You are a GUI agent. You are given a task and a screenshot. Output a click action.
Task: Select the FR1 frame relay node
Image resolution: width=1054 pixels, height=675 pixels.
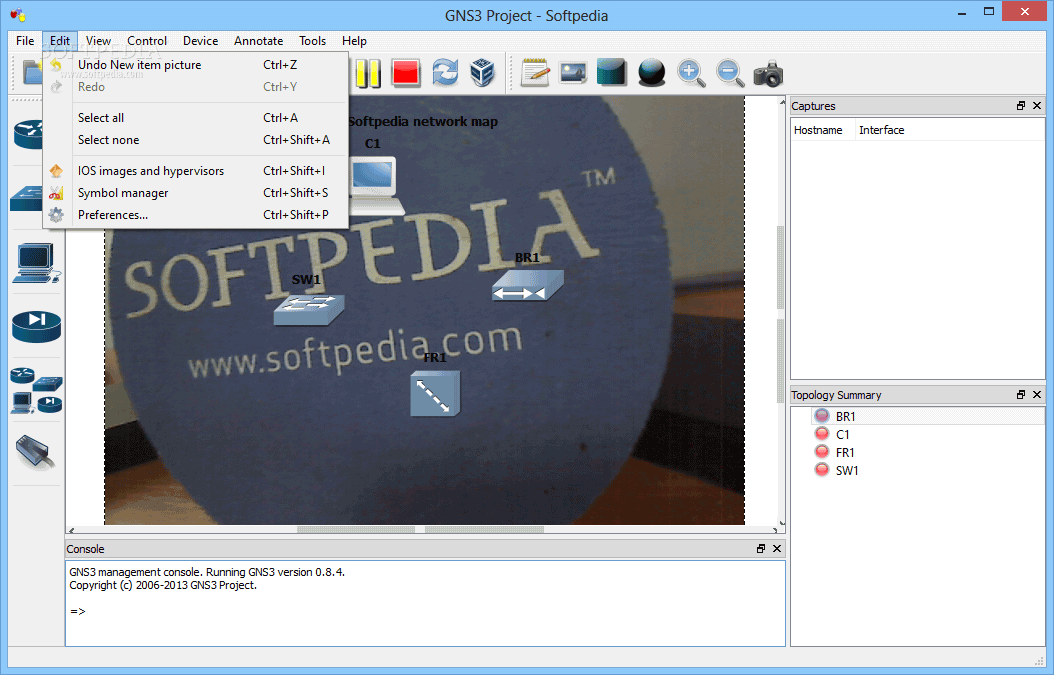(x=435, y=394)
